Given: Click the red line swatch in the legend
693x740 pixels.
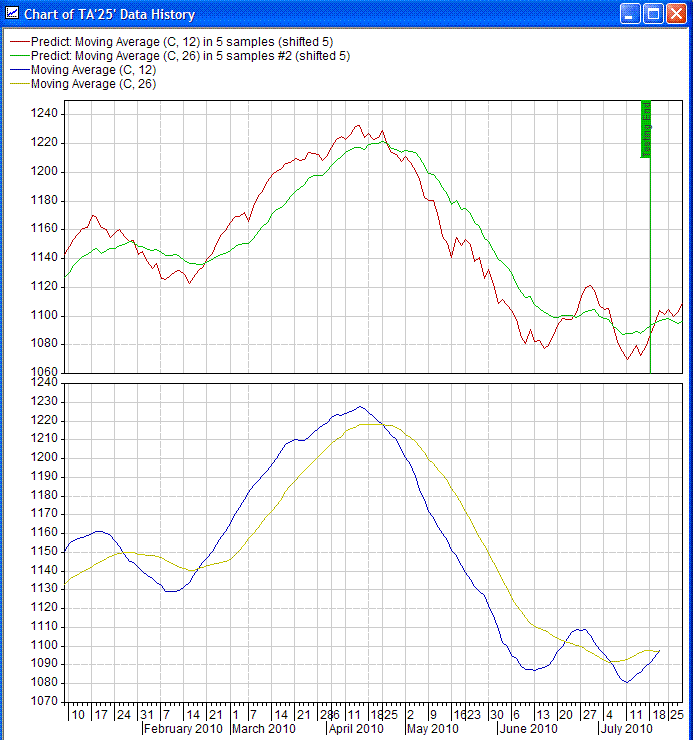Looking at the screenshot, I should pyautogui.click(x=20, y=42).
